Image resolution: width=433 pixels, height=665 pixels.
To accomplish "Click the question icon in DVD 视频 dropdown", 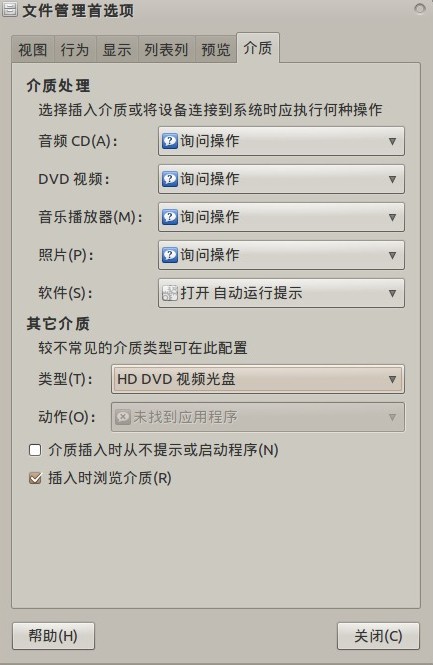I will pyautogui.click(x=170, y=179).
